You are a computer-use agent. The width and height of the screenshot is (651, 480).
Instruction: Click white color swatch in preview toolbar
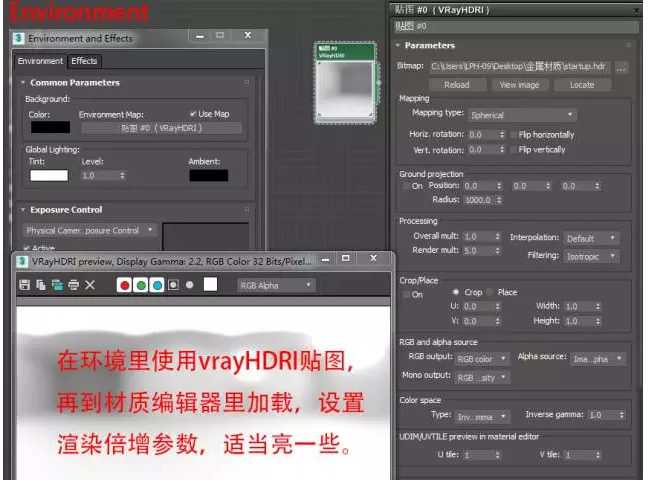coord(210,284)
